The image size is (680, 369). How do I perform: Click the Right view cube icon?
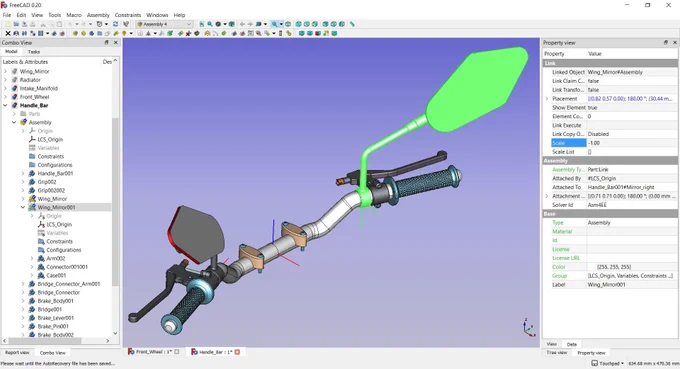[315, 24]
